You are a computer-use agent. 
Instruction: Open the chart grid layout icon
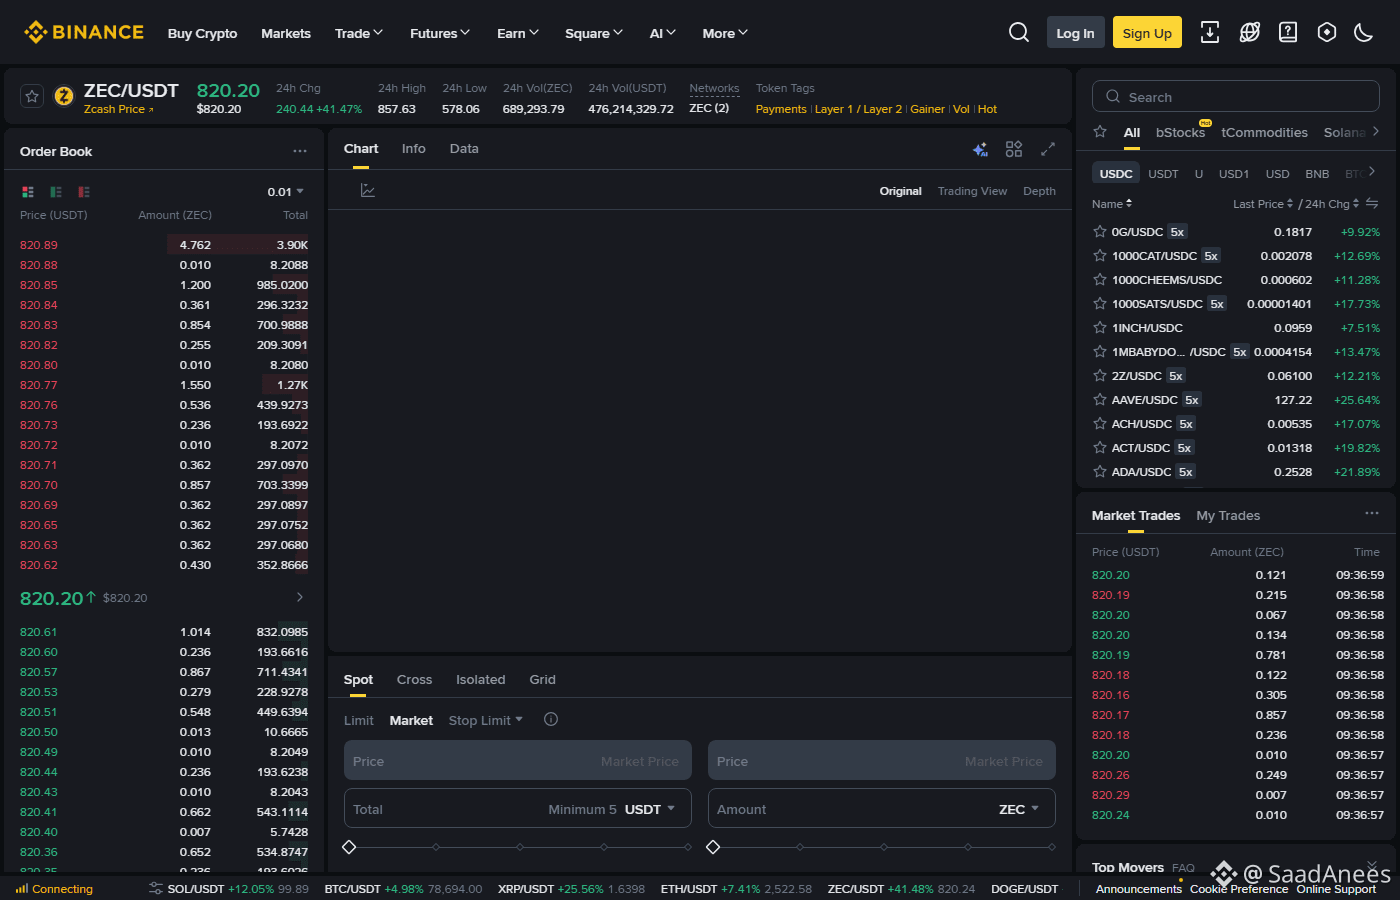click(1014, 149)
